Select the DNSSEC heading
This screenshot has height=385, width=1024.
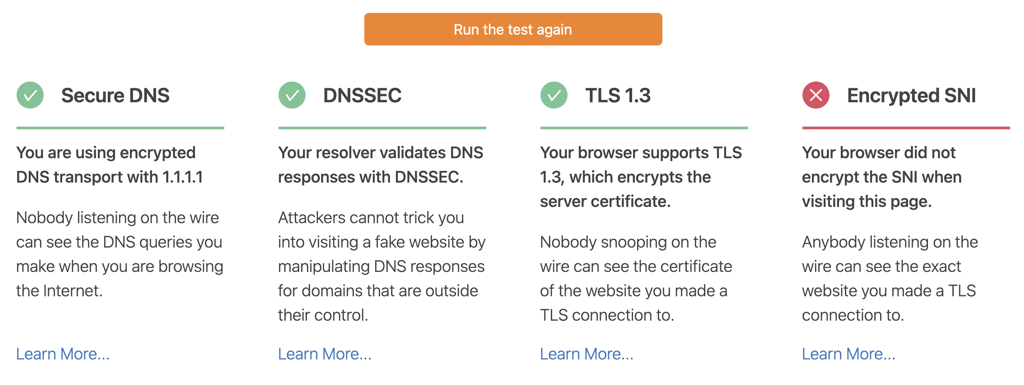[362, 96]
